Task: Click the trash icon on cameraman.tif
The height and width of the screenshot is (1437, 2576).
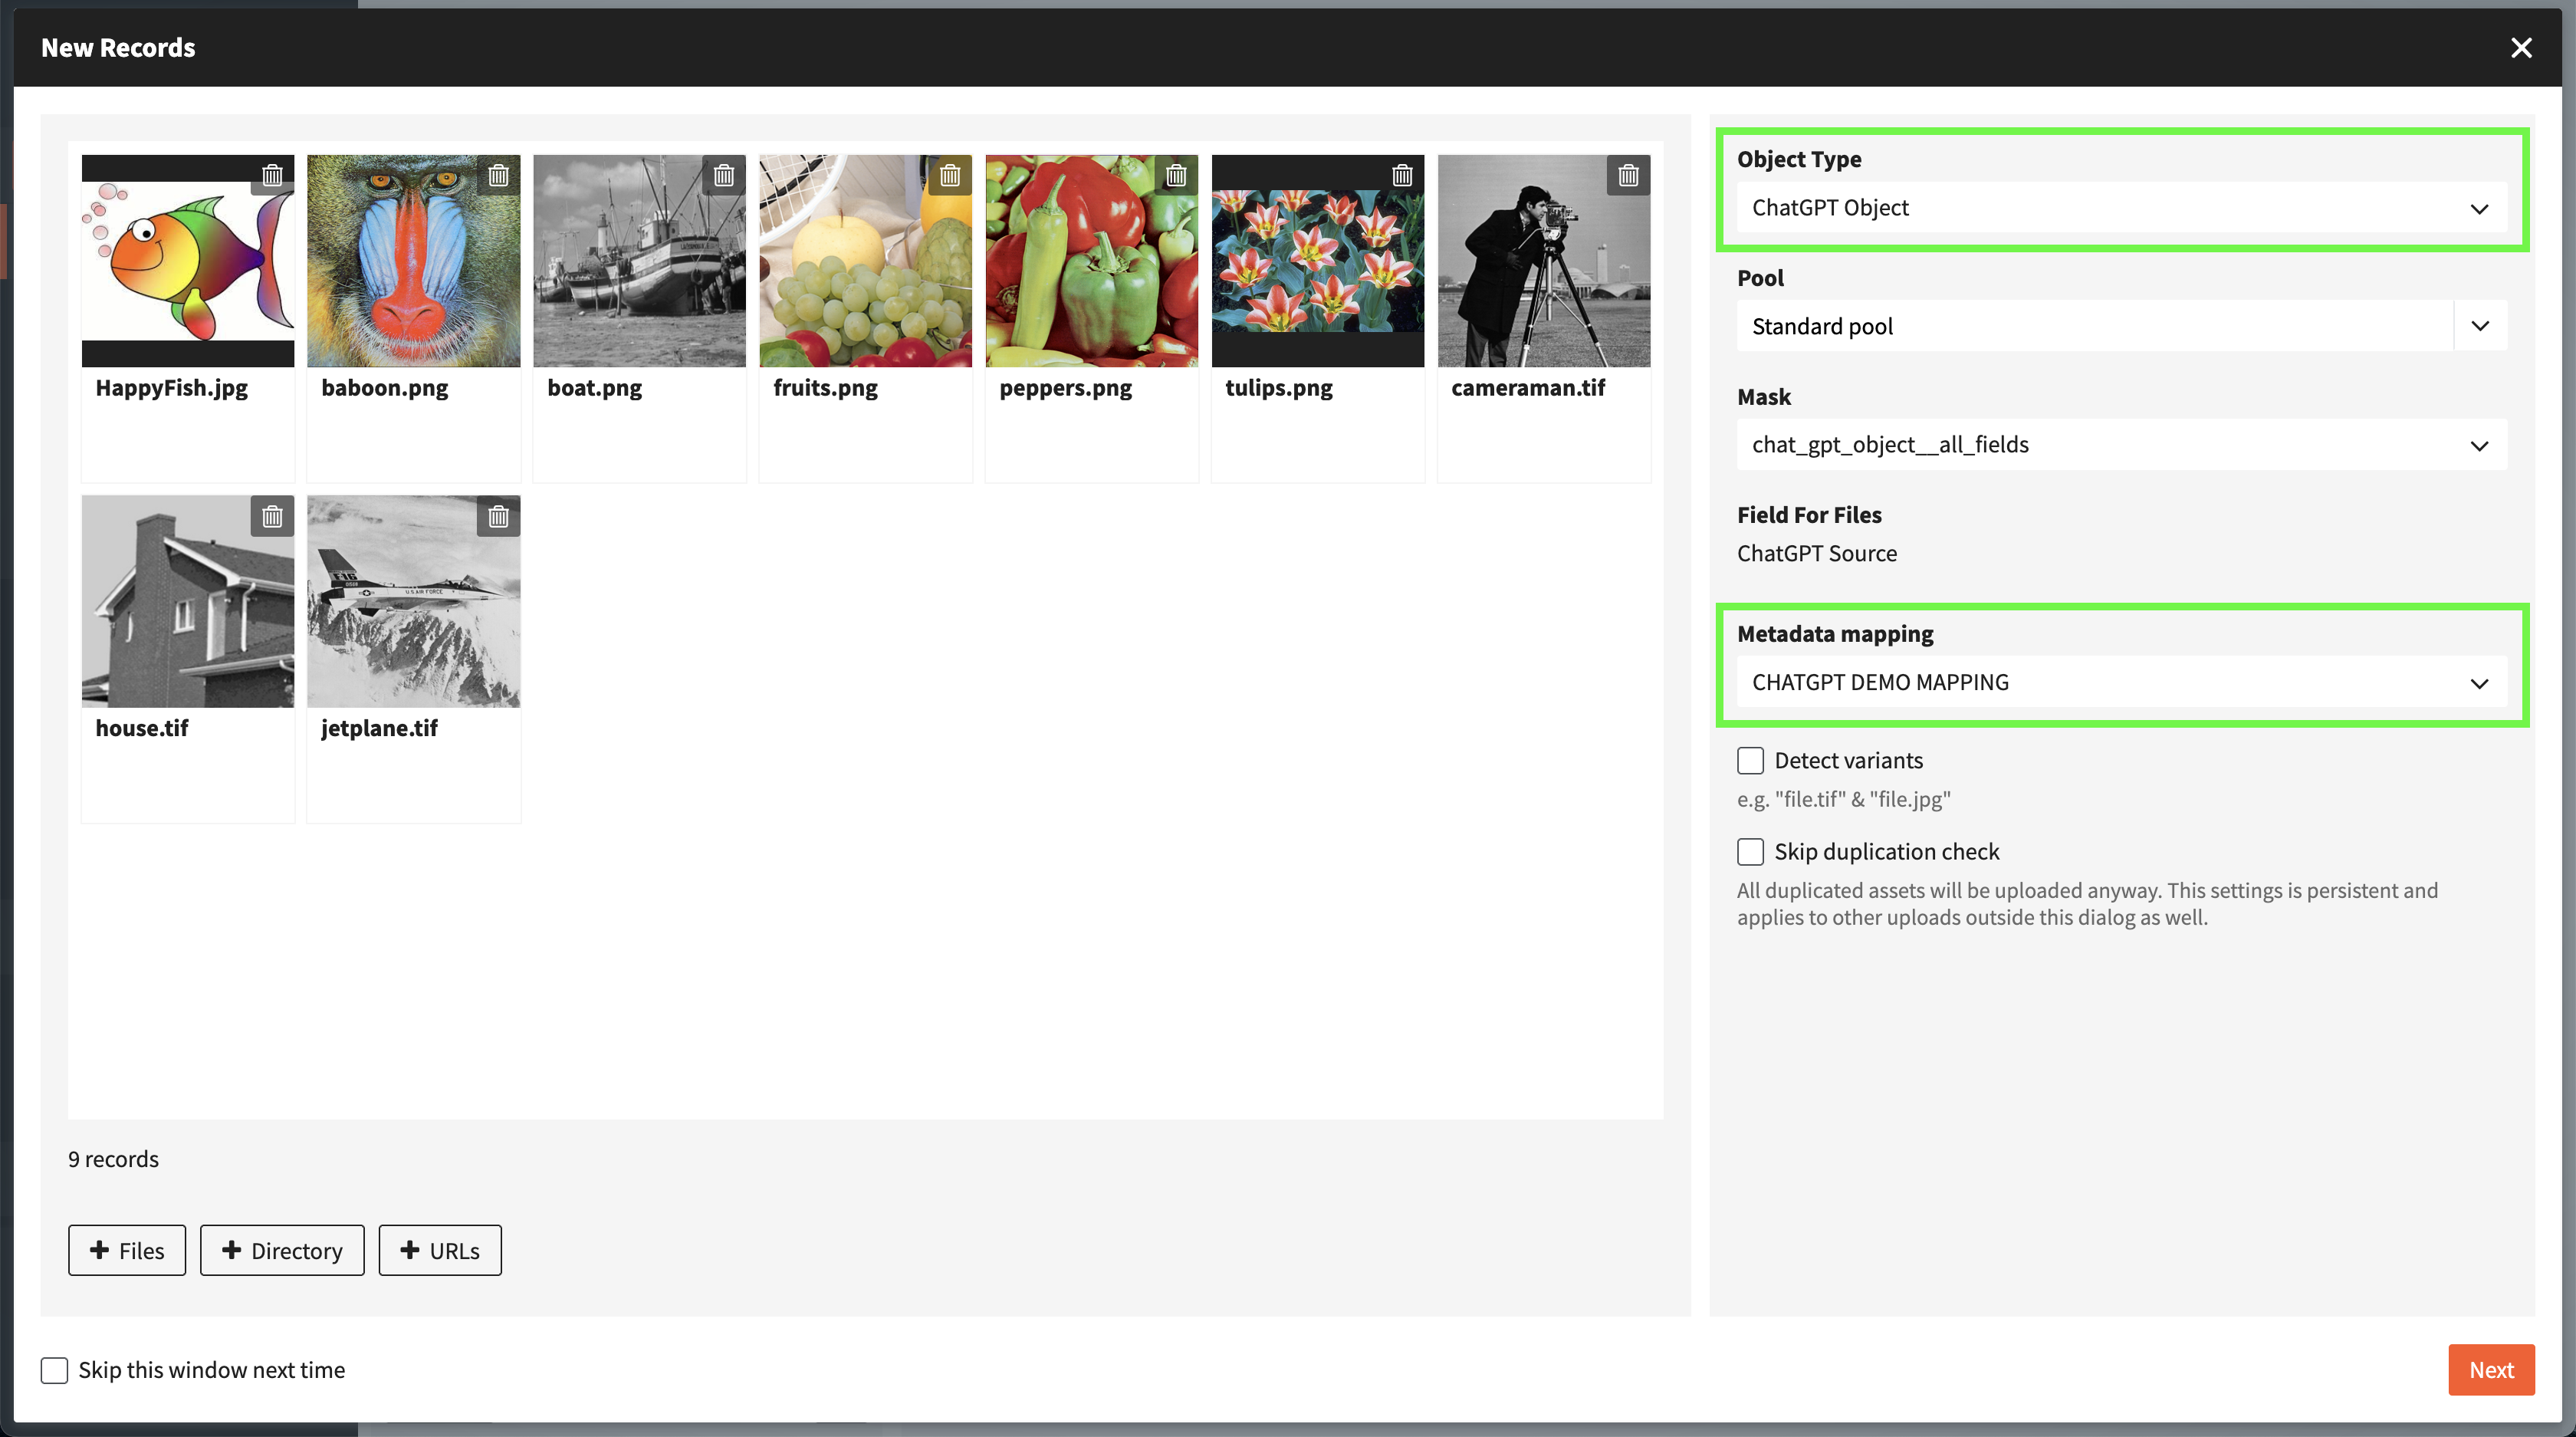Action: click(1628, 175)
